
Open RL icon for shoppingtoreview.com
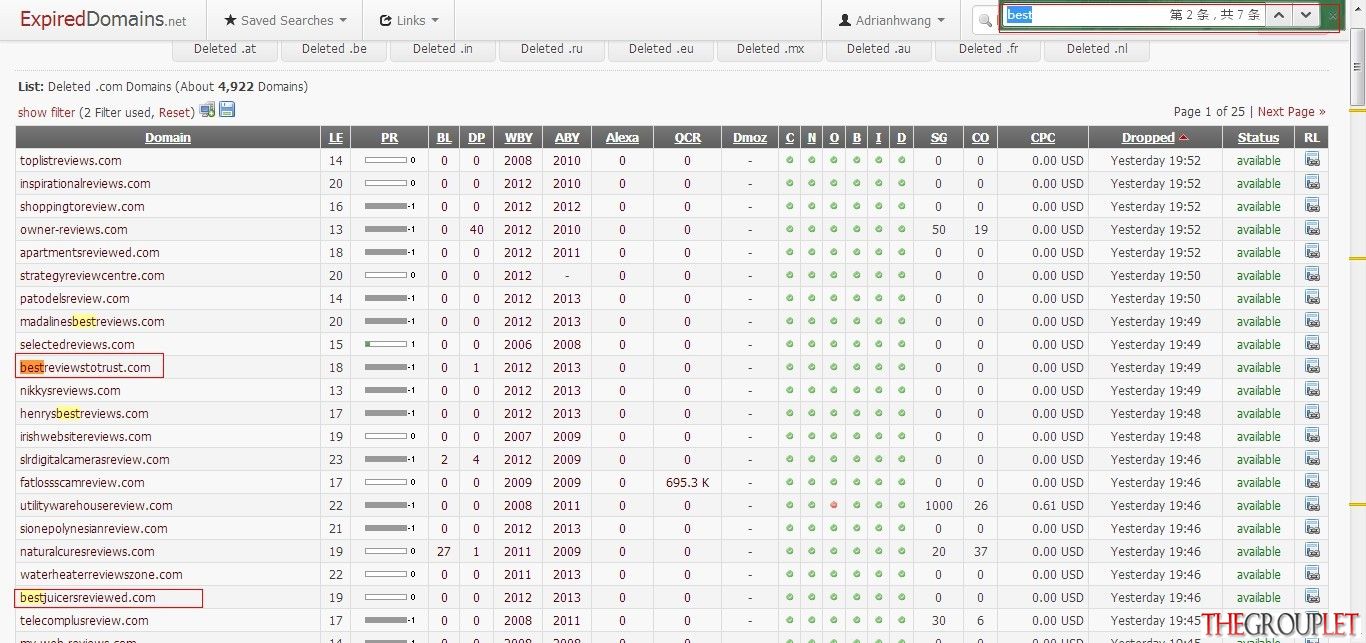click(1312, 206)
